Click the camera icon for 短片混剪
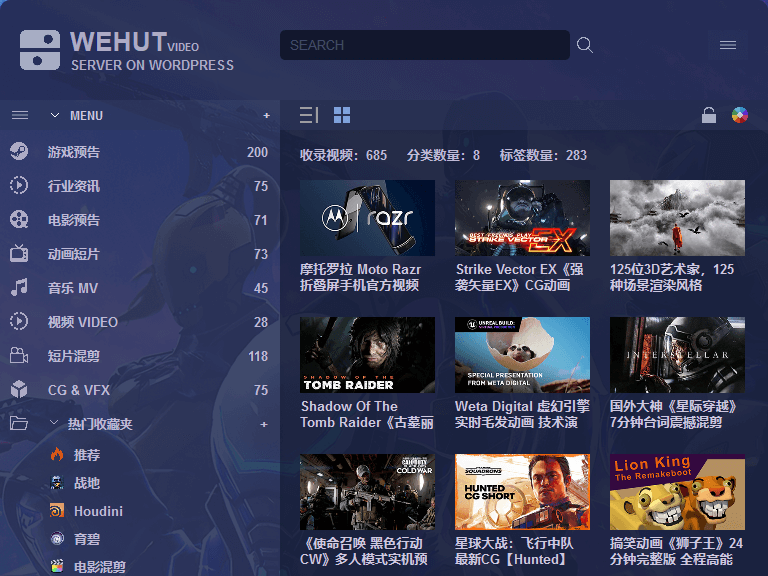Screen dimensions: 768x576 19,356
